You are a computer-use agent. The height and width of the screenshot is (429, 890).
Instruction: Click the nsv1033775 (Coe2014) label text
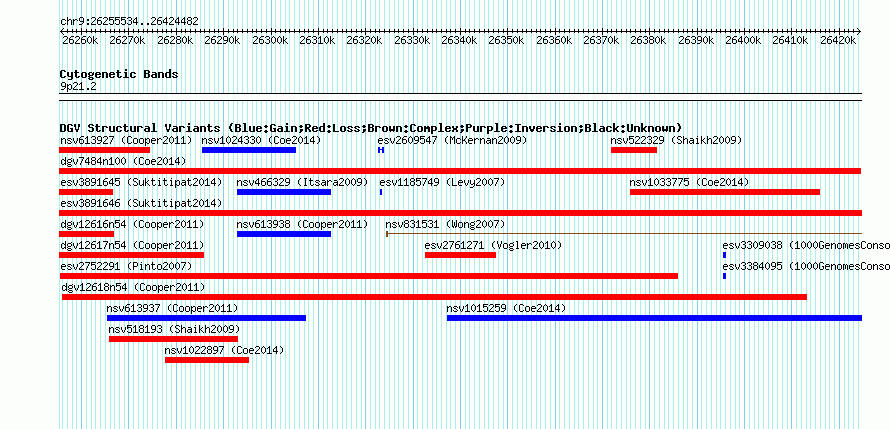tap(690, 182)
